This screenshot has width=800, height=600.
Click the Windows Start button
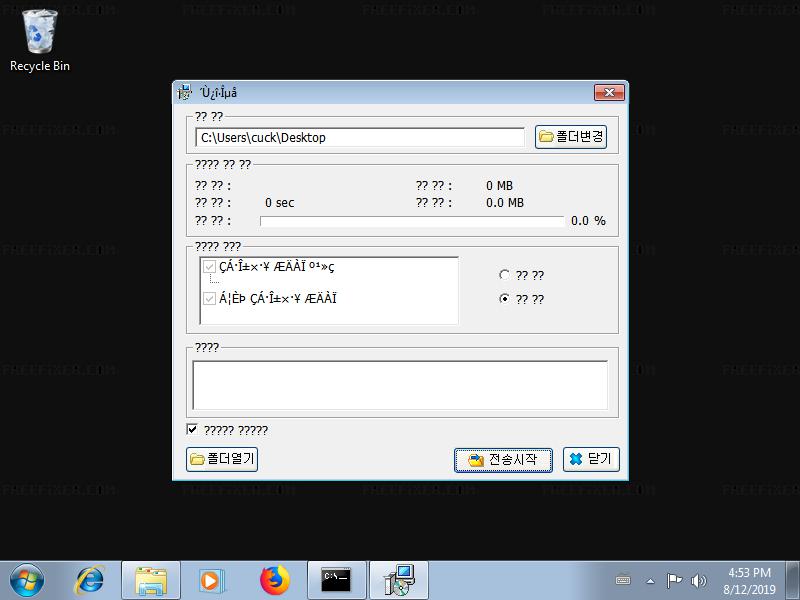[27, 579]
